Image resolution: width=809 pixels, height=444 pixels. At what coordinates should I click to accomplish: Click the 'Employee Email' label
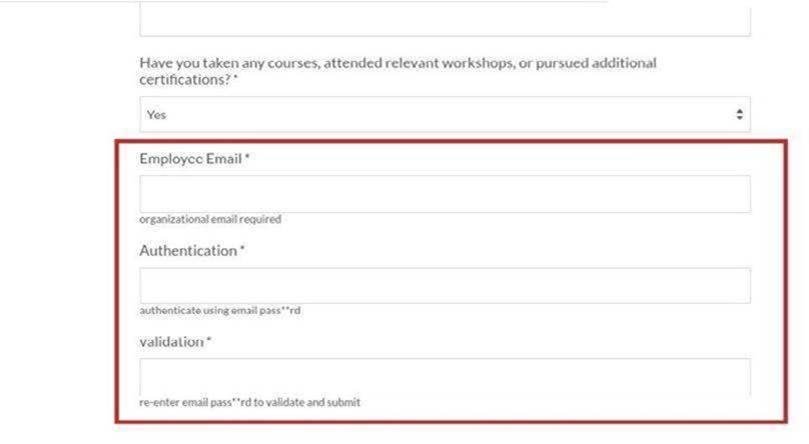191,158
